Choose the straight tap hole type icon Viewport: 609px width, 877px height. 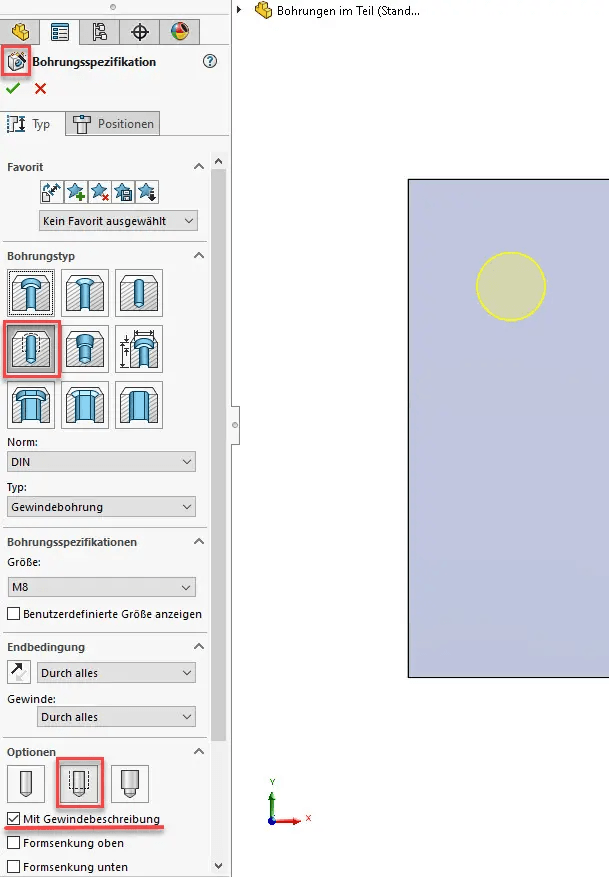[x=31, y=349]
